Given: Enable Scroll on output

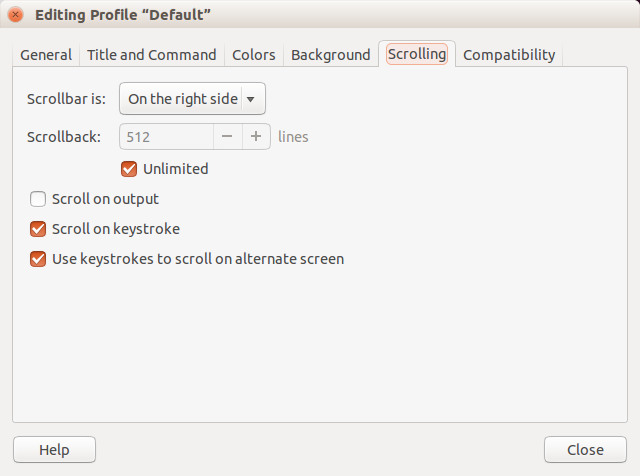Looking at the screenshot, I should coord(39,199).
